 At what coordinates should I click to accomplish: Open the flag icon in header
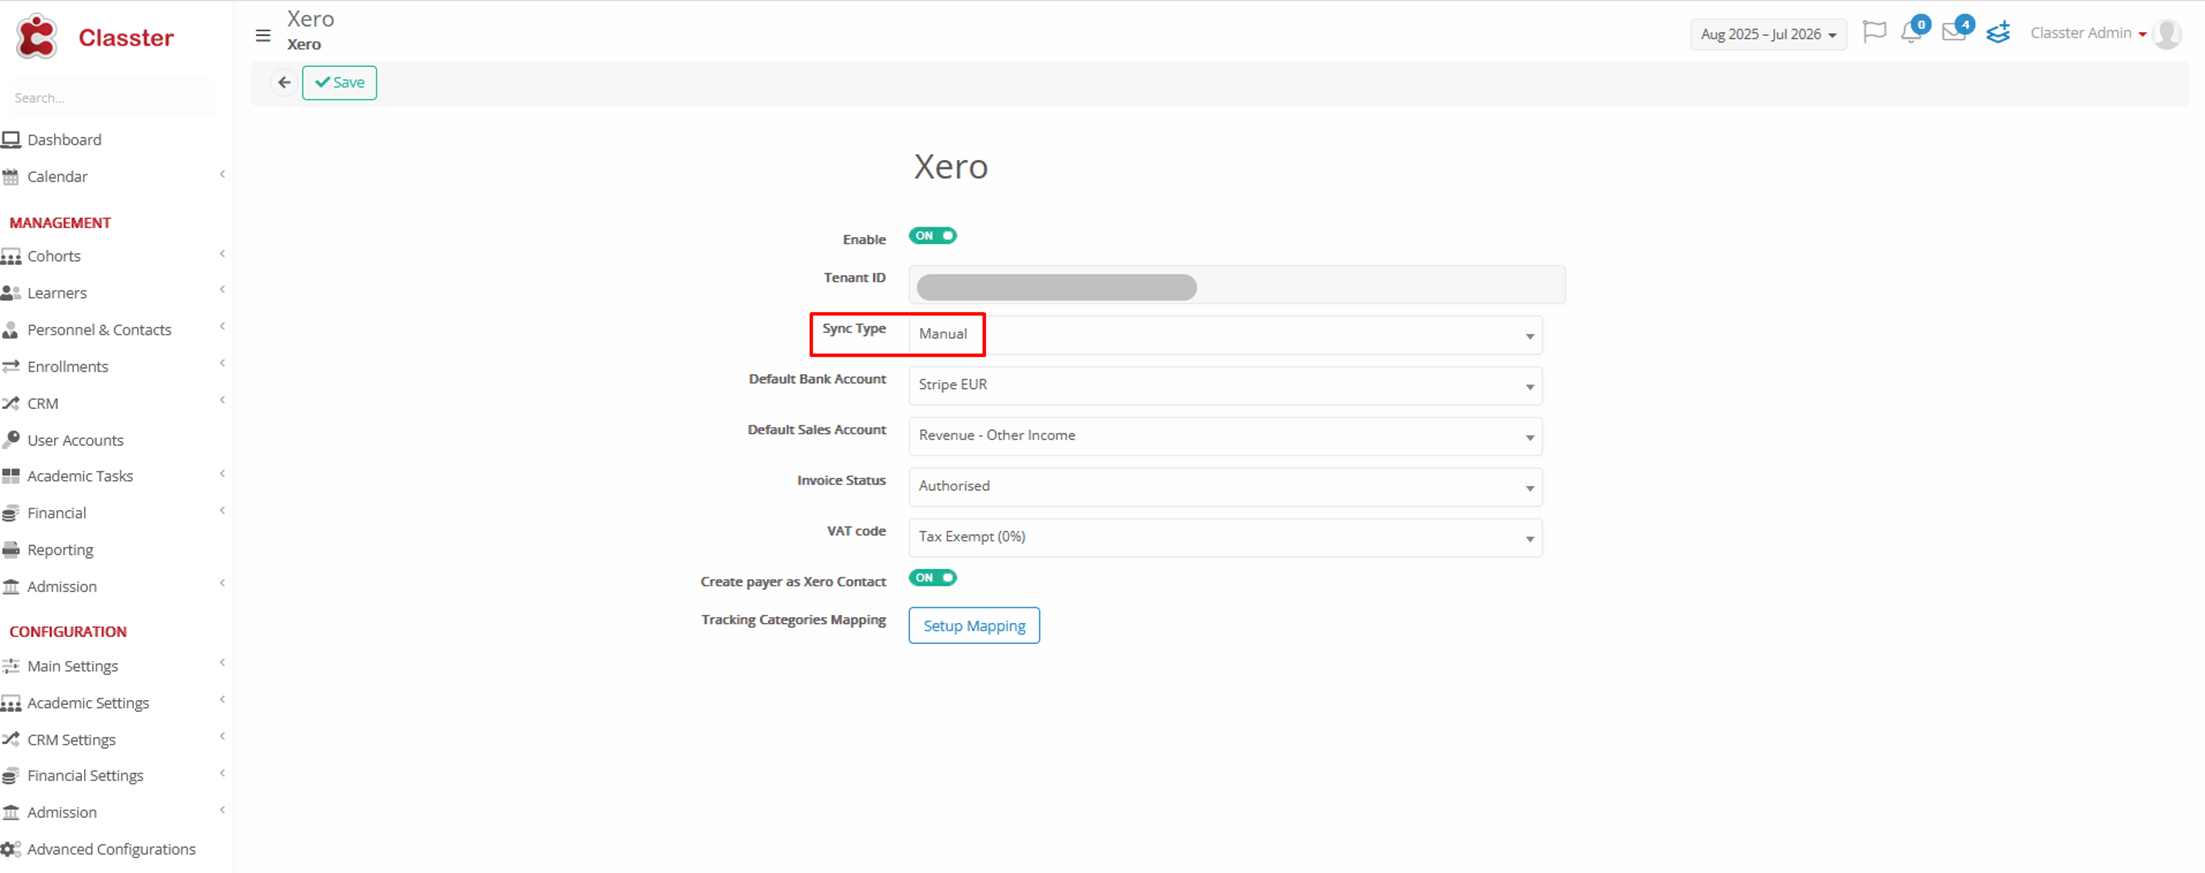point(1875,32)
